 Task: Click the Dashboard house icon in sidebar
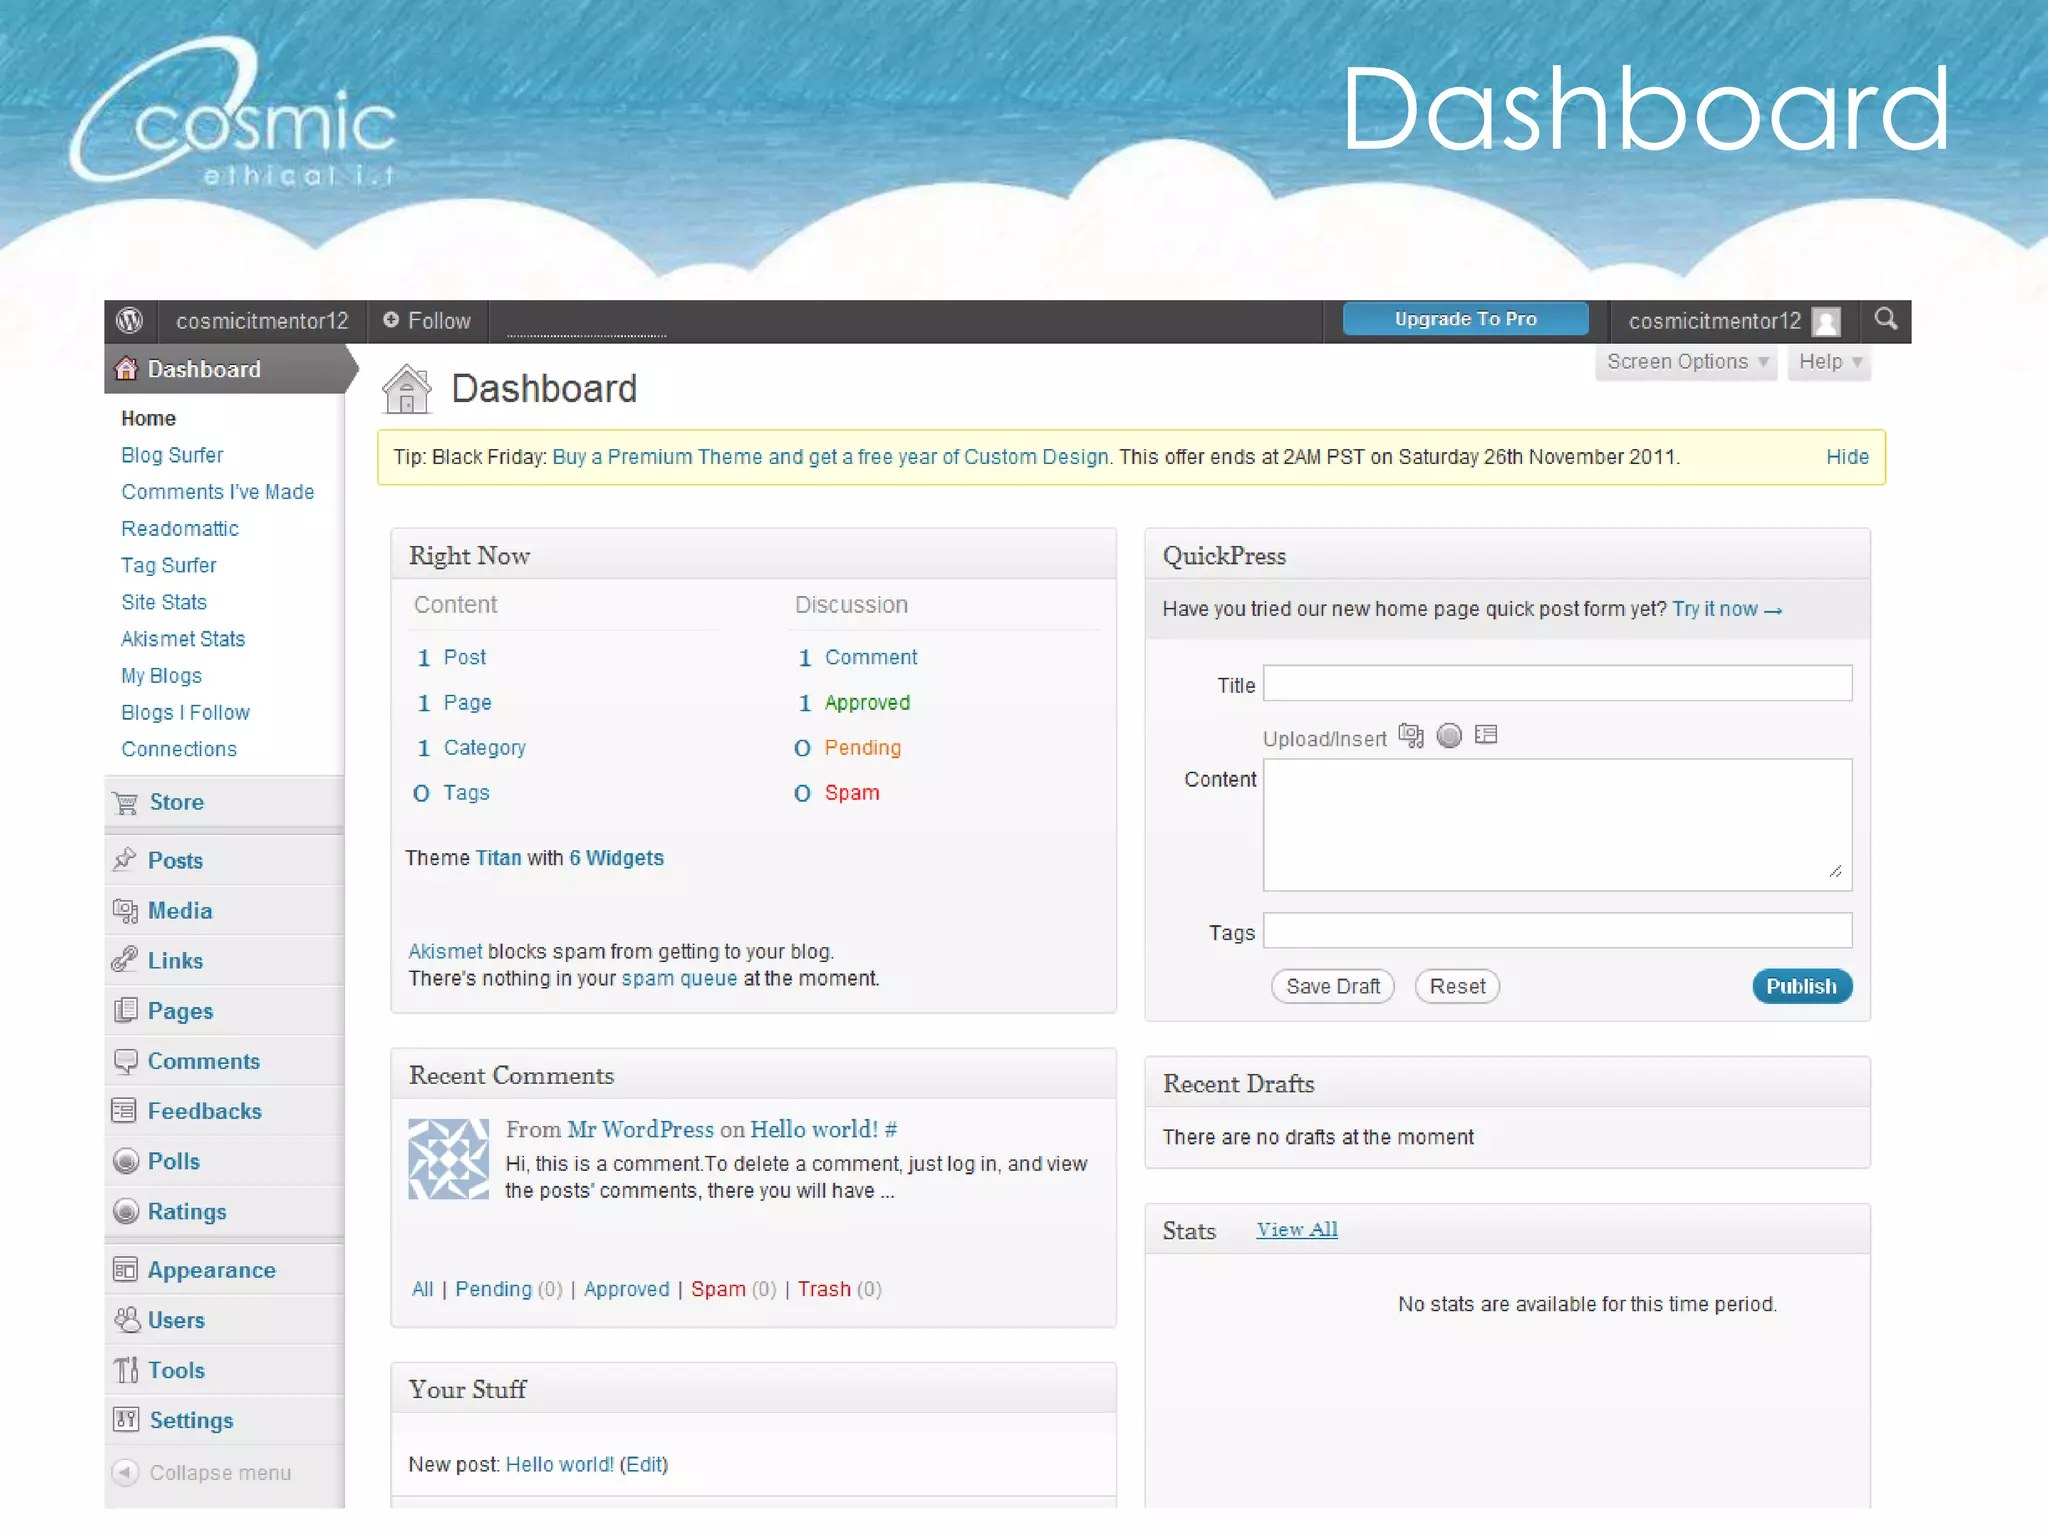(126, 369)
